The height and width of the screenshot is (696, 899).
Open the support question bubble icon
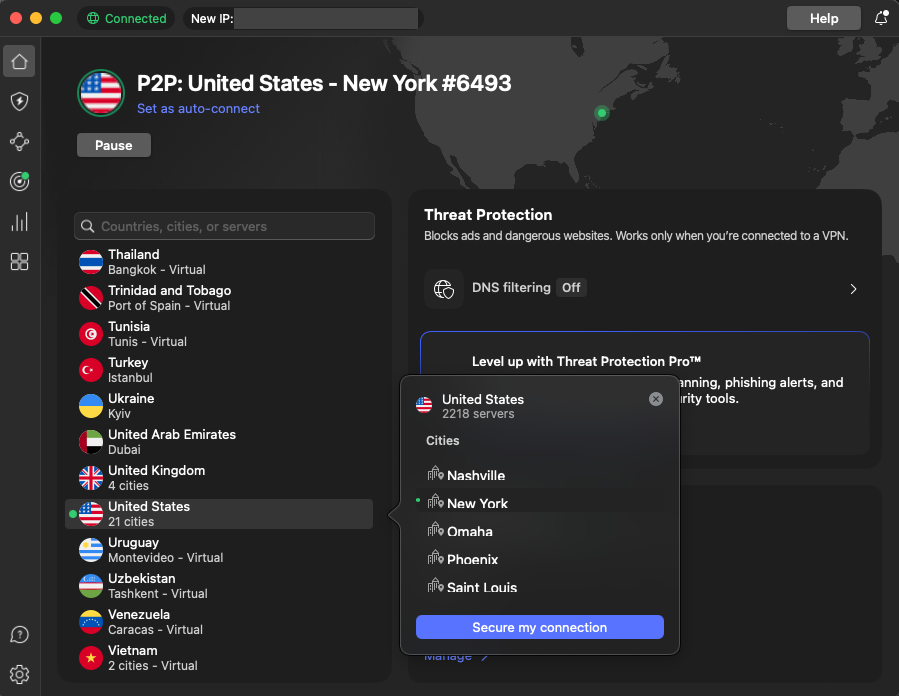19,635
